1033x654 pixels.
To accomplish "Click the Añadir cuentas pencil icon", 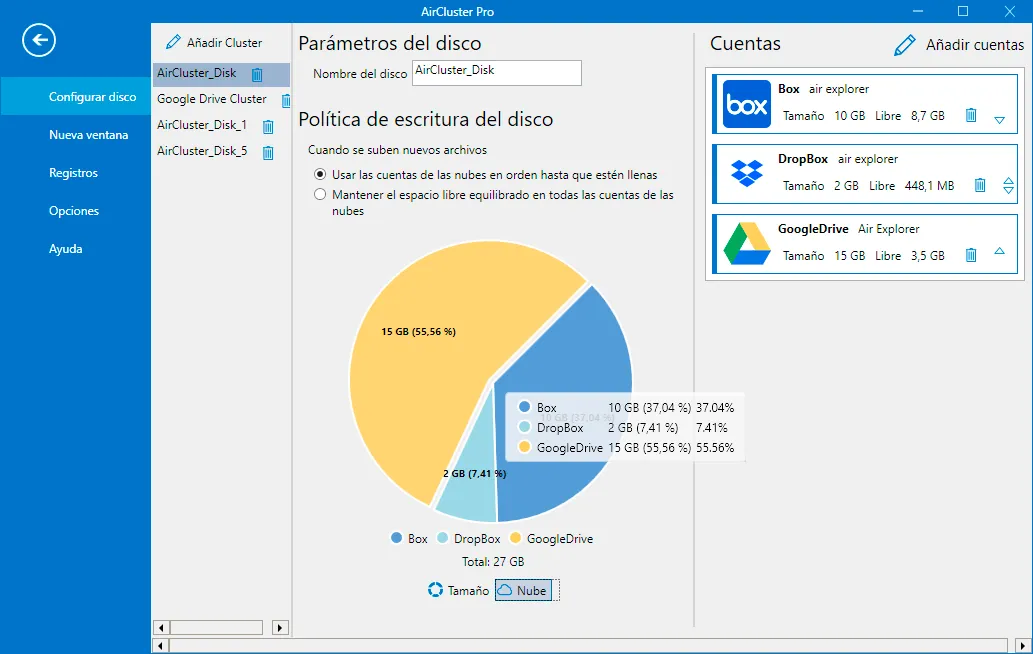I will (x=905, y=45).
